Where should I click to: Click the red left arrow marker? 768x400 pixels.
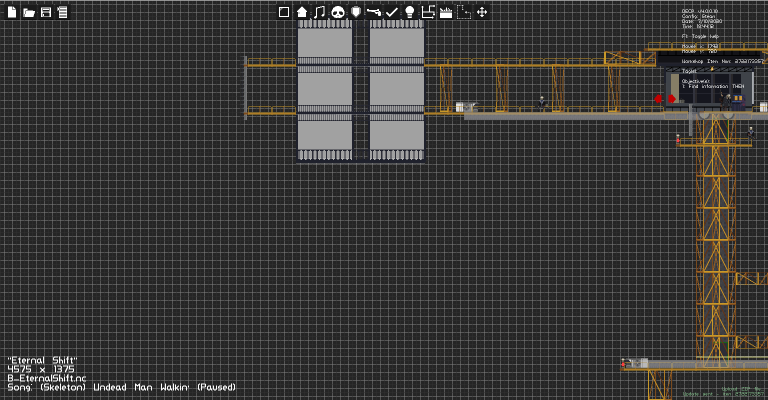658,99
